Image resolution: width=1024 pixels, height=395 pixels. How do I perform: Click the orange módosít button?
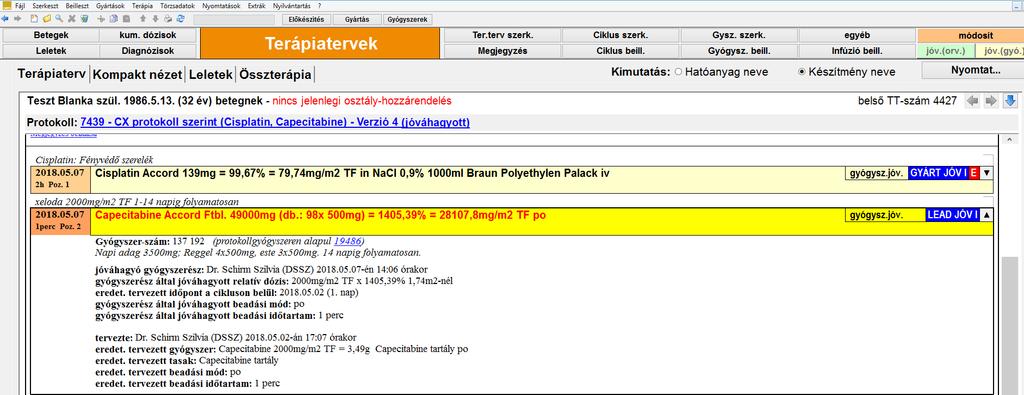coord(970,35)
